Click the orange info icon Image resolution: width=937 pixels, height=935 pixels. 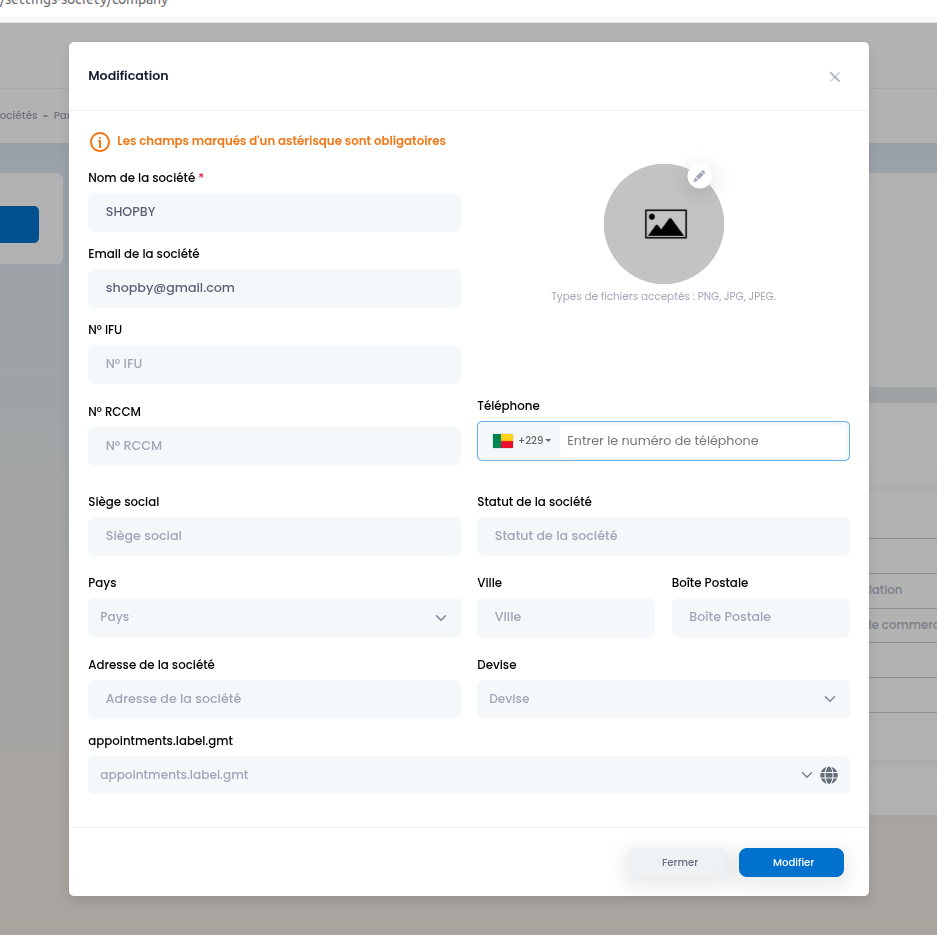(x=99, y=142)
